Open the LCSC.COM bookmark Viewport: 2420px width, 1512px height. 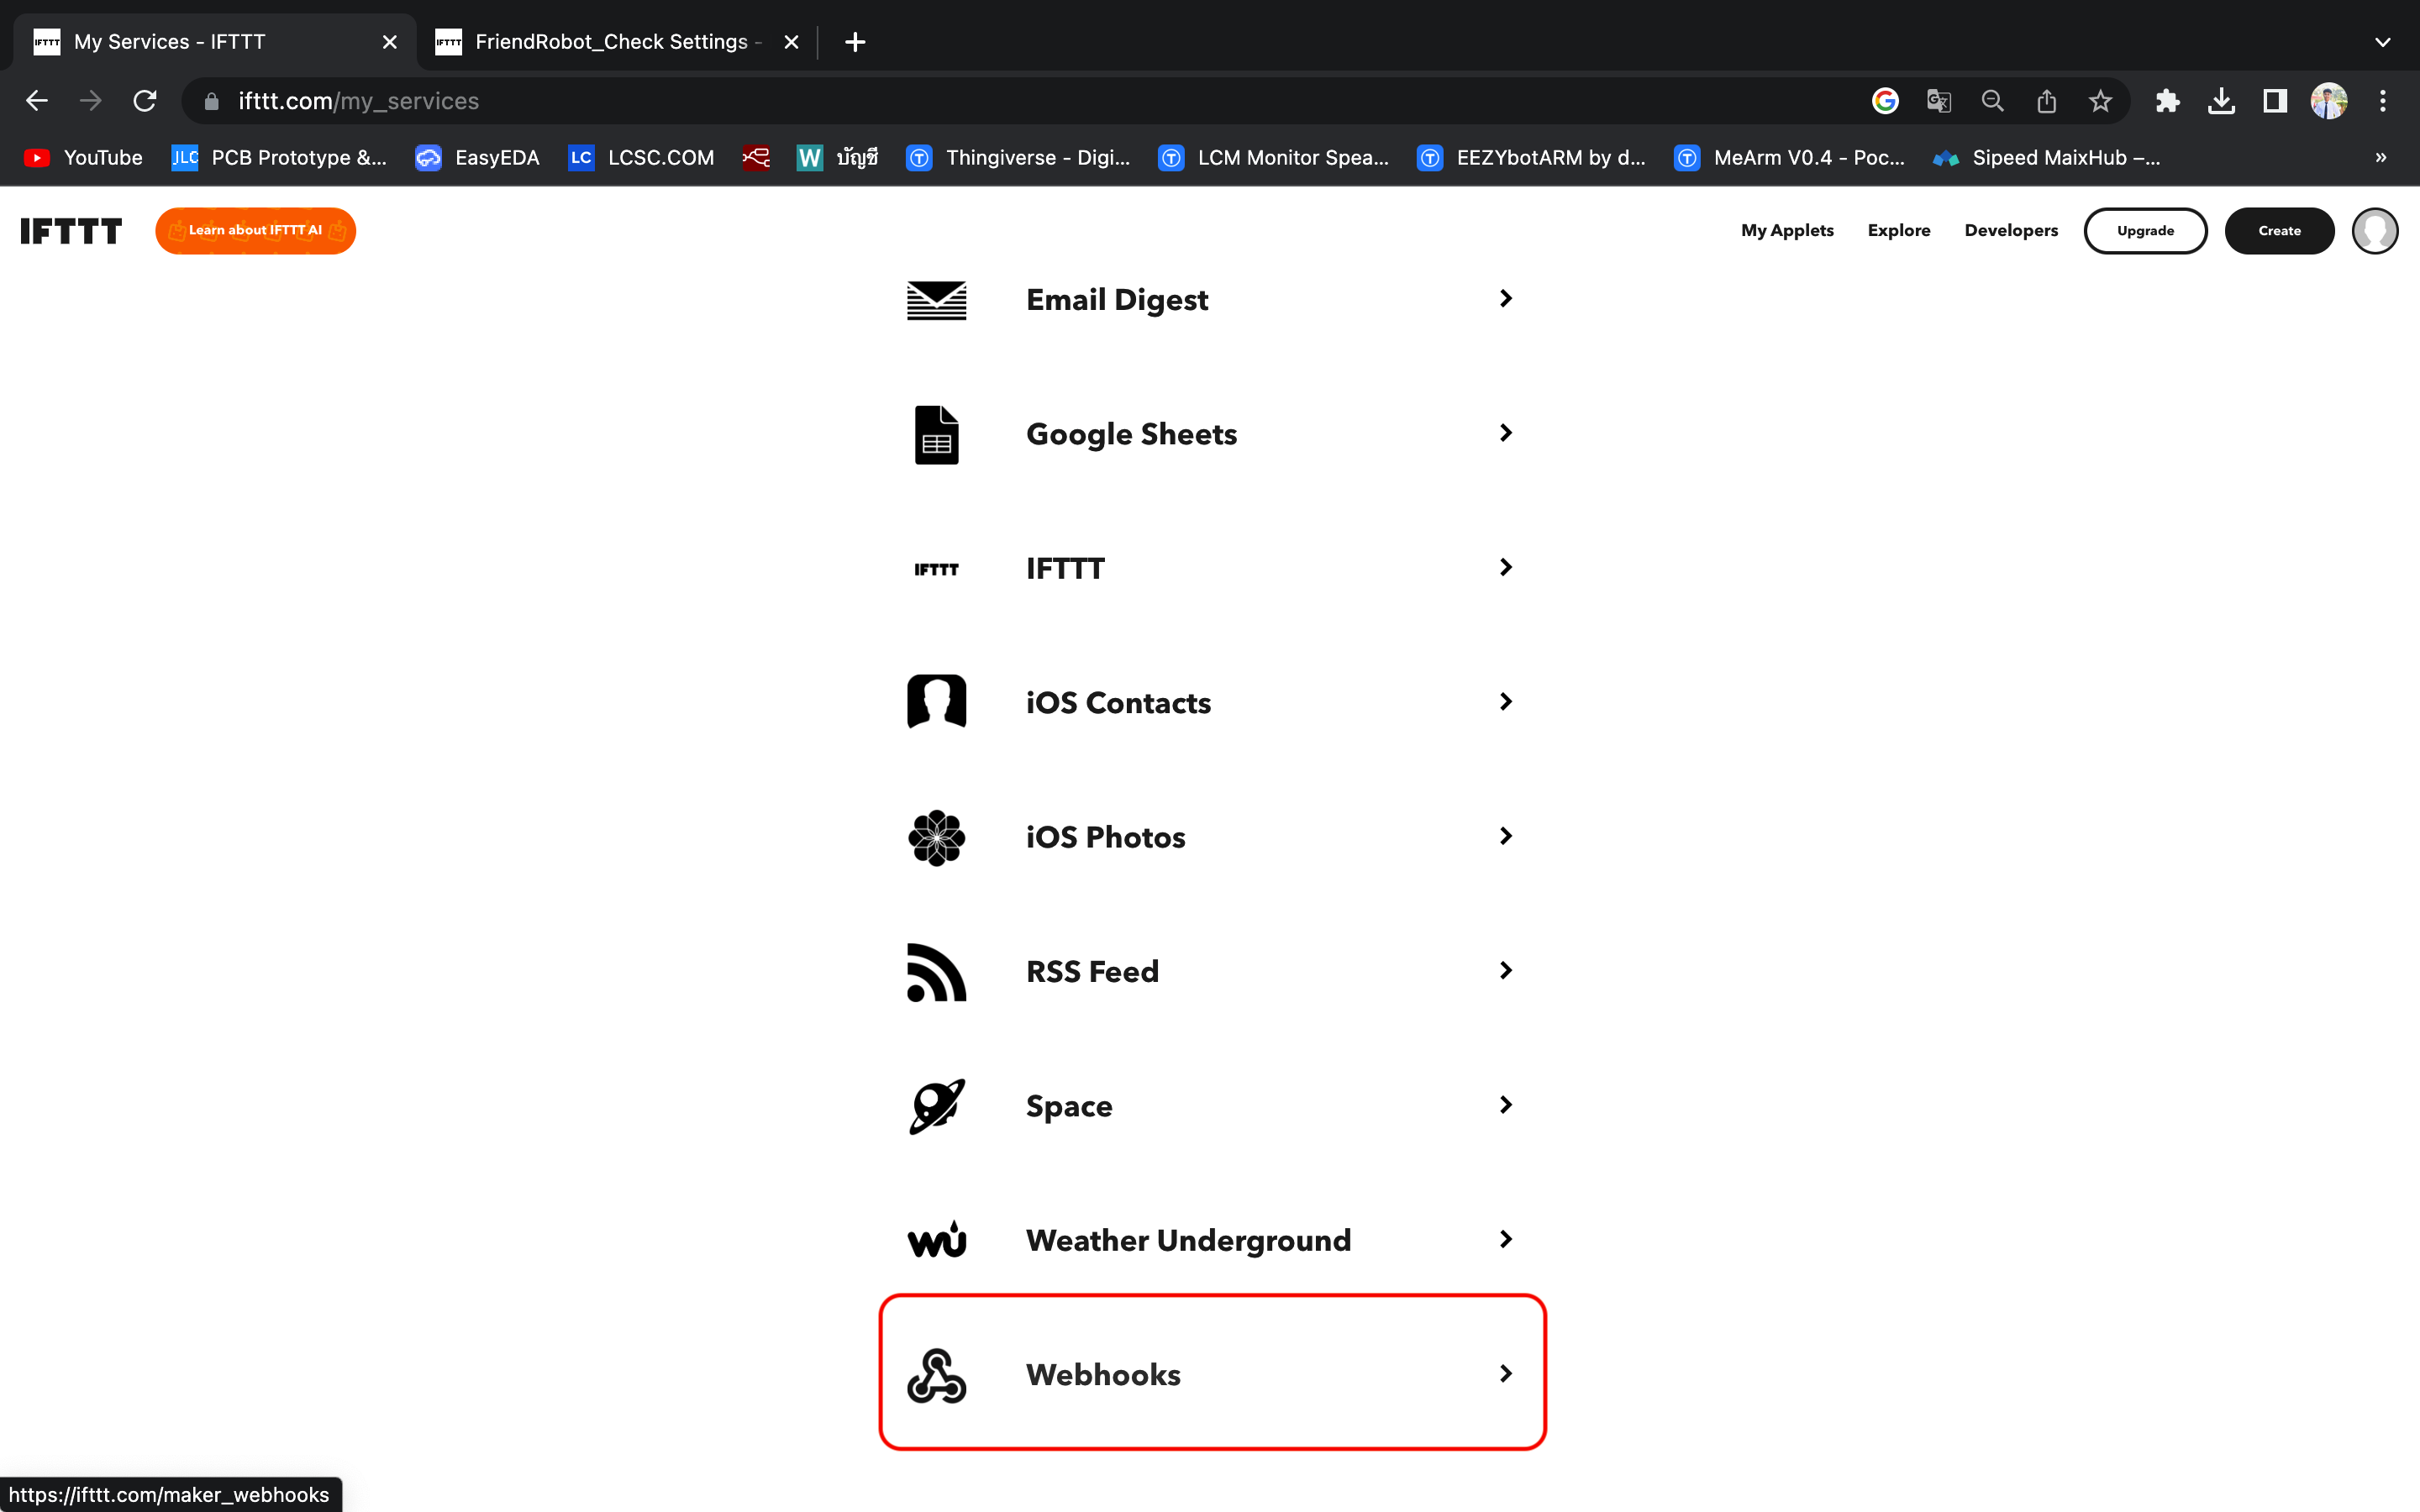click(x=641, y=158)
